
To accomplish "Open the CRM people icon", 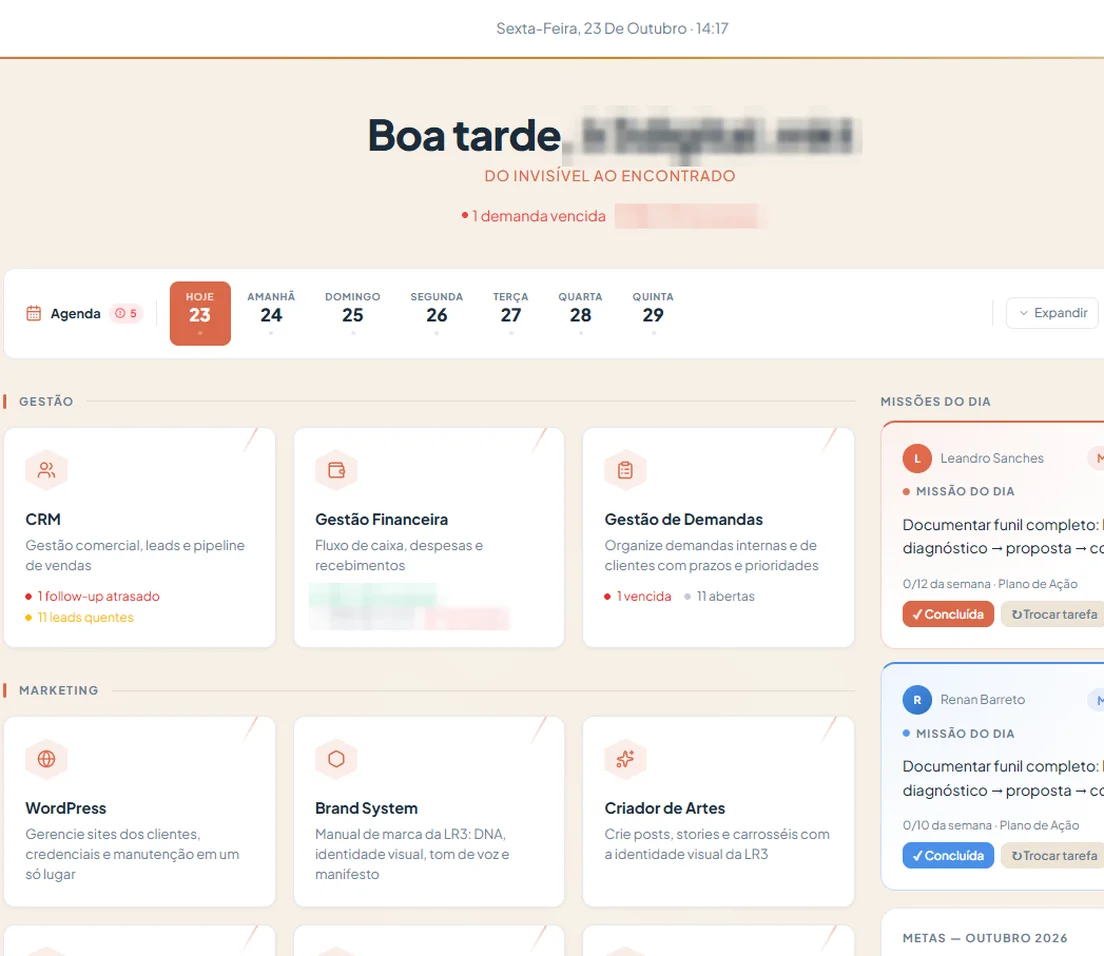I will (46, 470).
